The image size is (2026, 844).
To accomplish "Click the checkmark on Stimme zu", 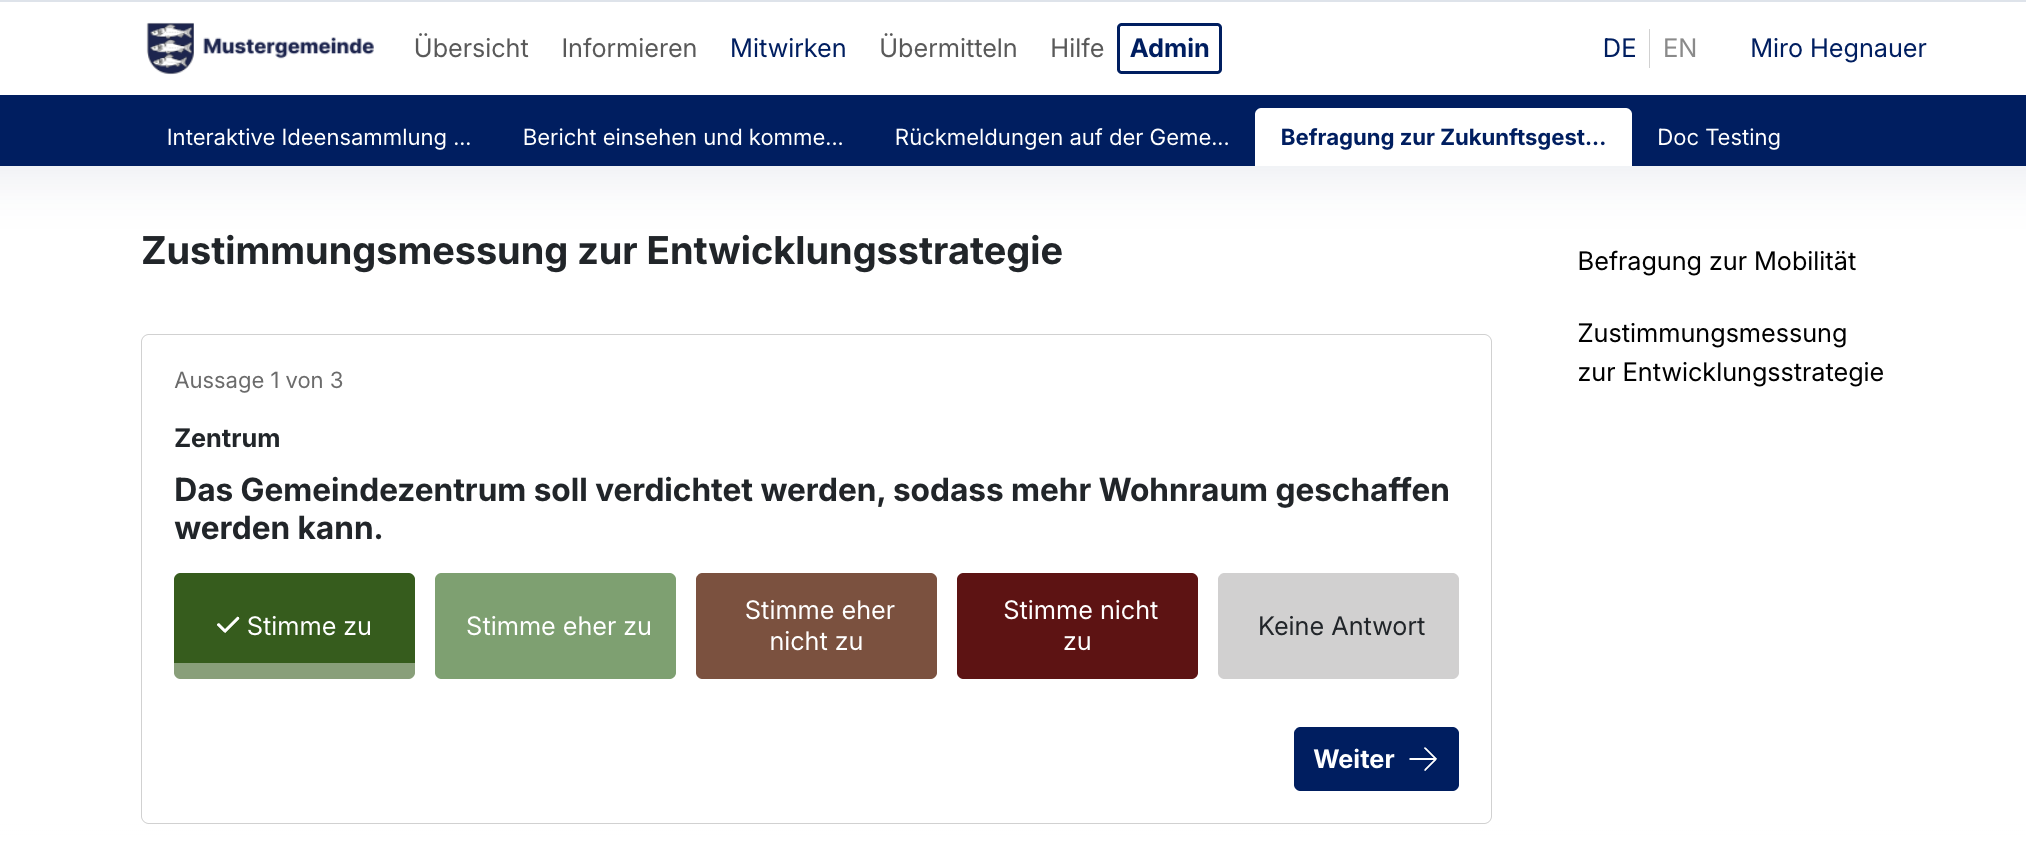I will (228, 625).
